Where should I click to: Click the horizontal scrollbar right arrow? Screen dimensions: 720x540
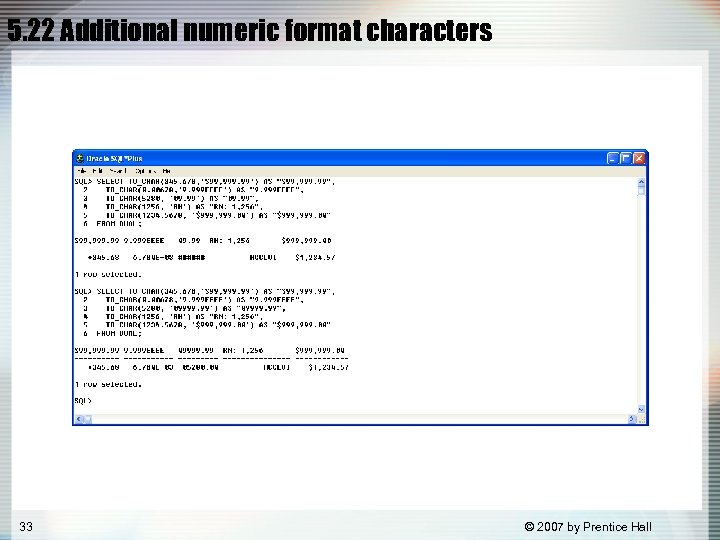pyautogui.click(x=632, y=419)
